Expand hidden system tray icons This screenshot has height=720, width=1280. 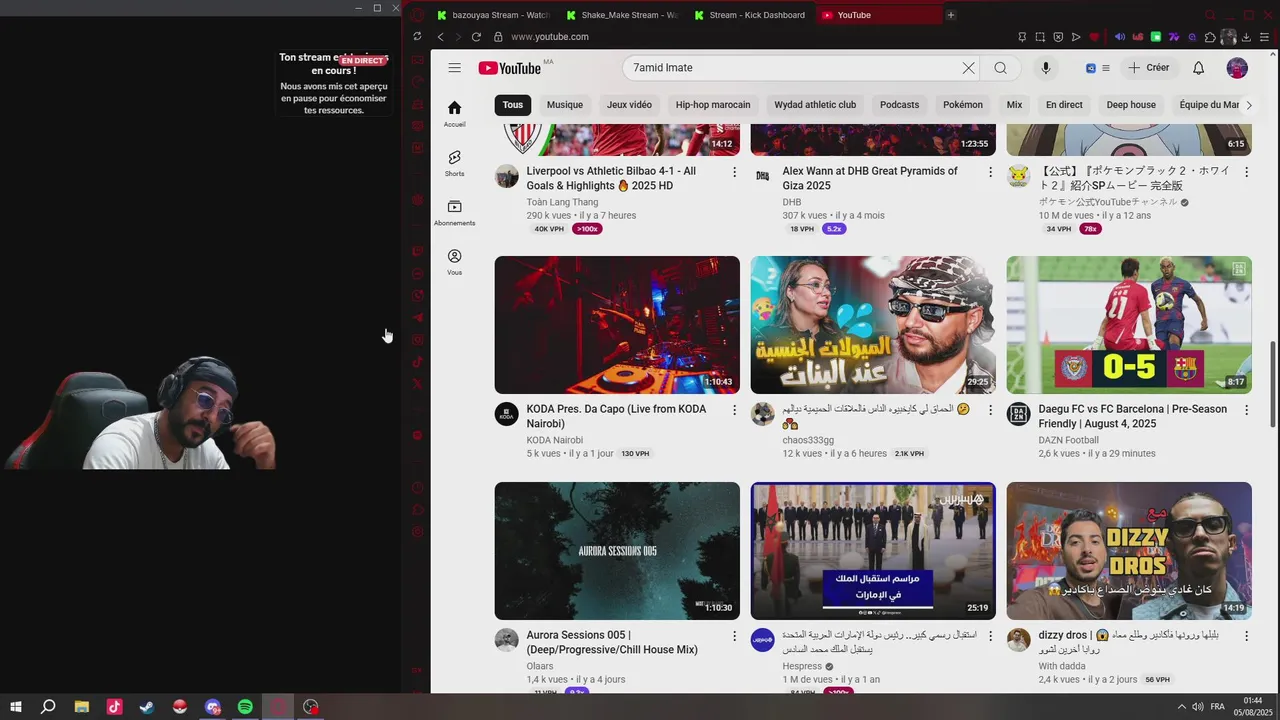coord(1181,707)
